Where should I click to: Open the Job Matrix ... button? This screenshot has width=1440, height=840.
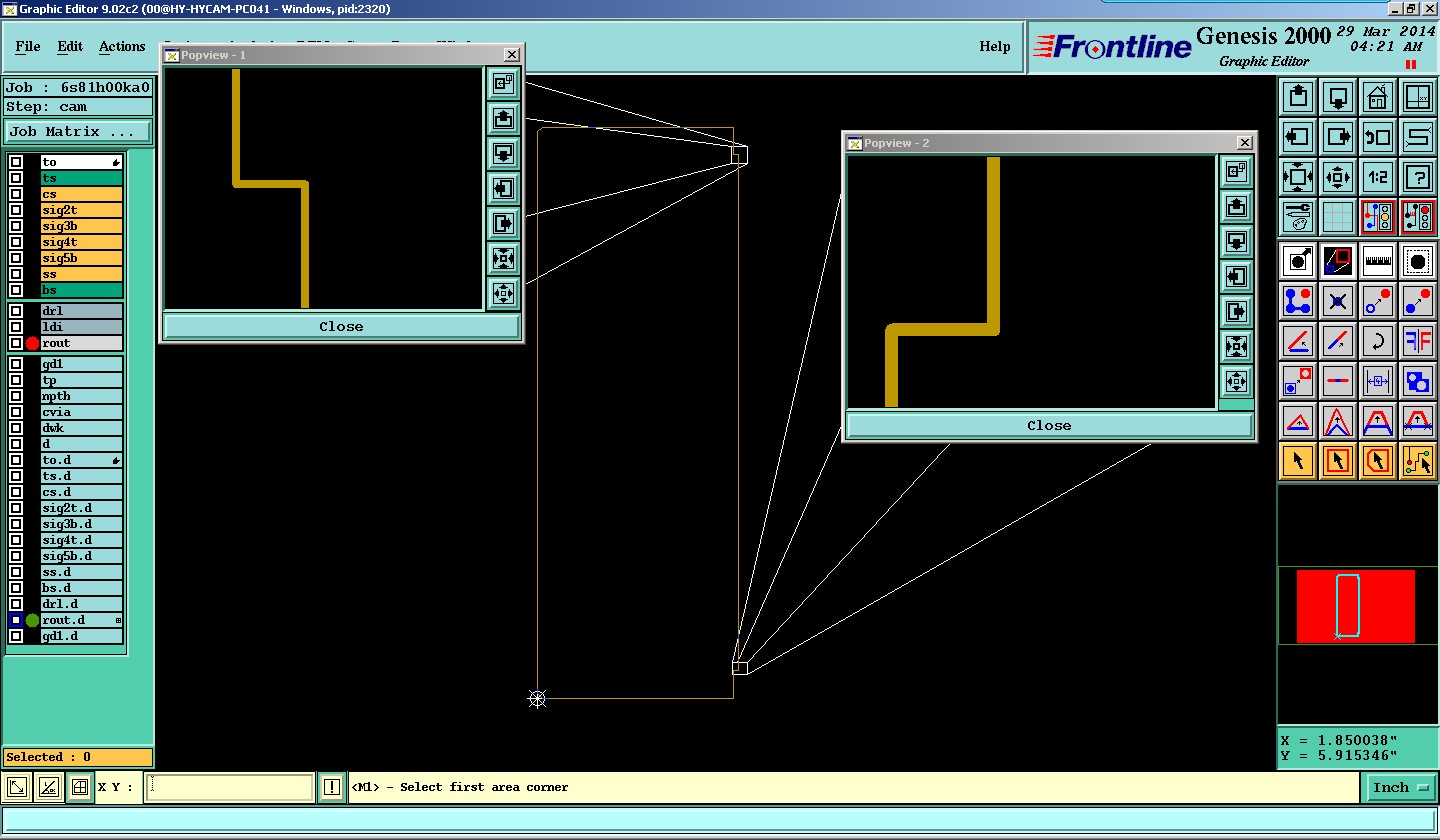[78, 132]
